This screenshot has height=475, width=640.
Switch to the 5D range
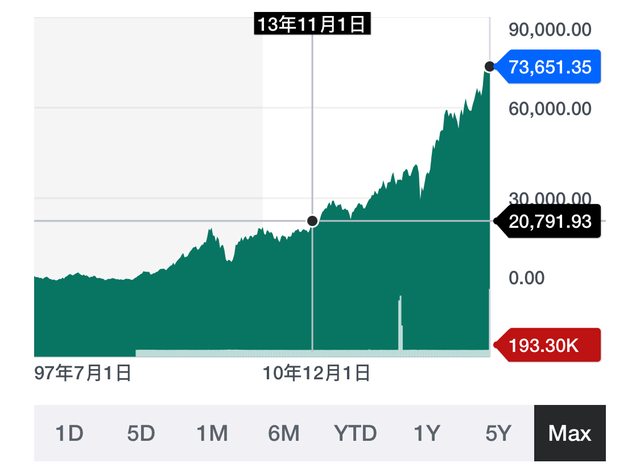[141, 433]
